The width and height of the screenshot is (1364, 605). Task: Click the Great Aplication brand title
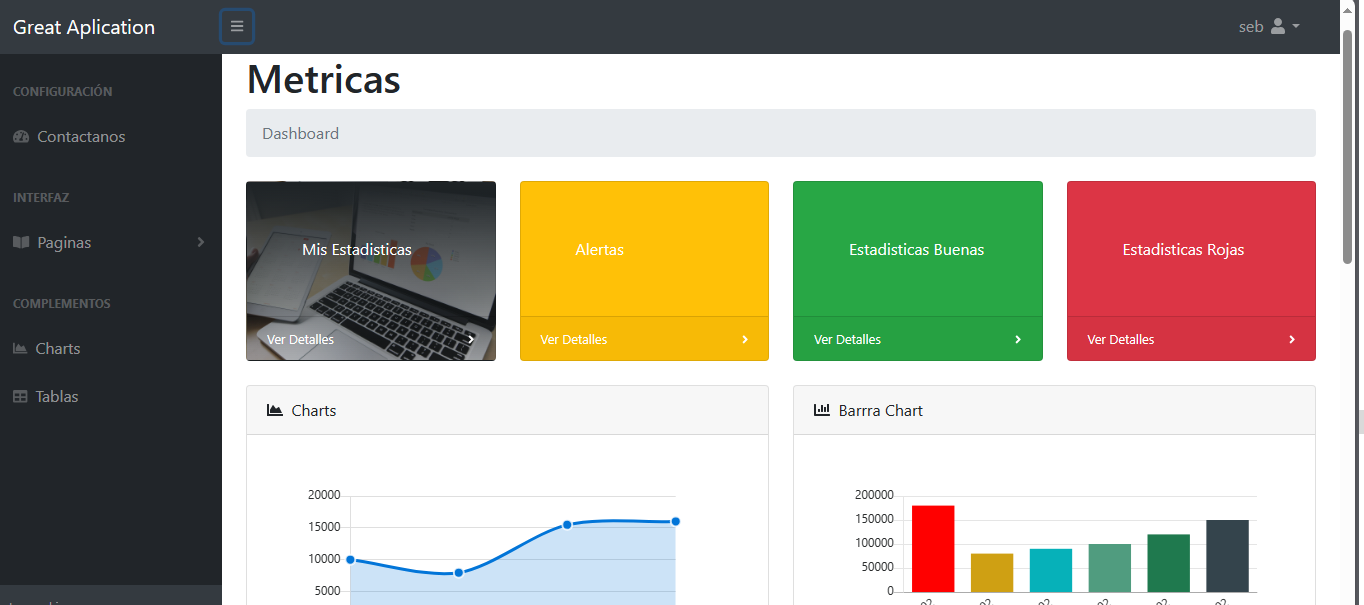click(84, 27)
